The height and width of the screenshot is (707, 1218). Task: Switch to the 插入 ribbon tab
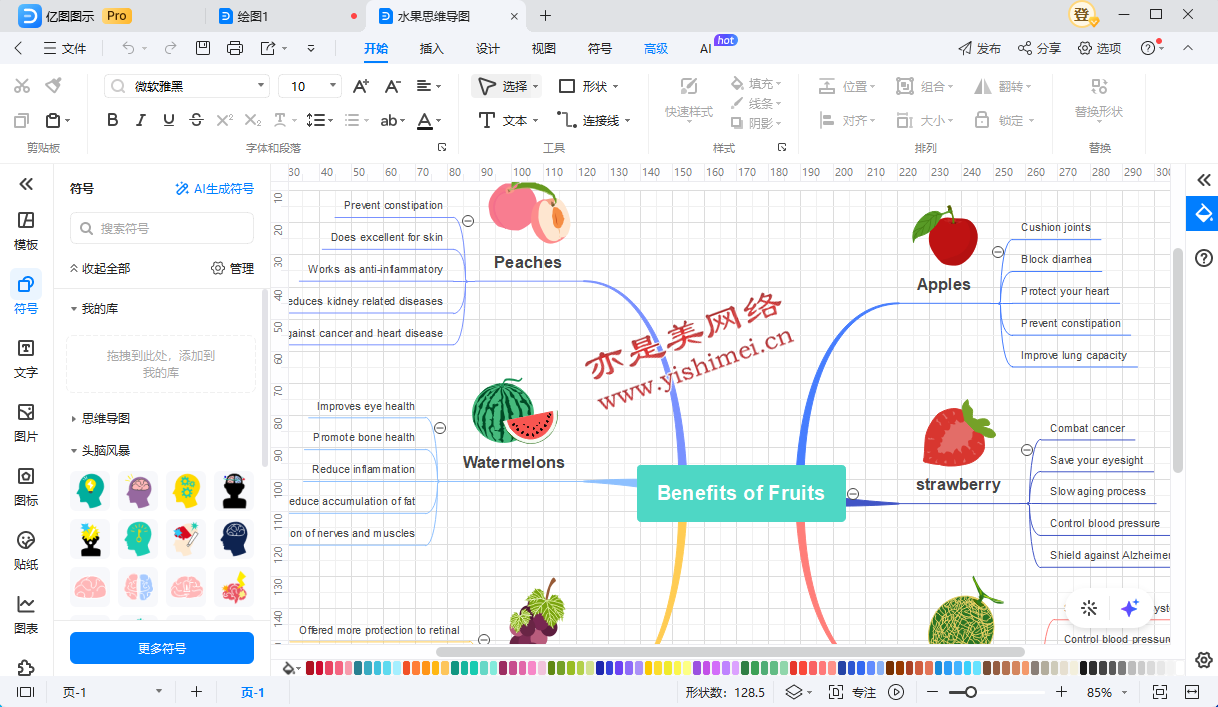(x=432, y=48)
